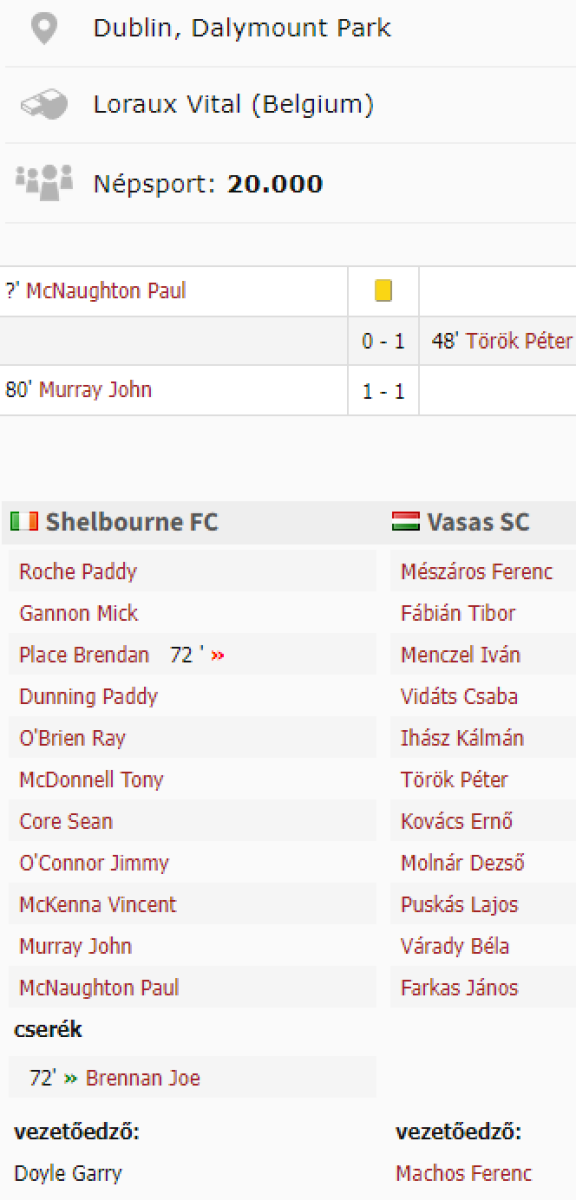Click the green substitution arrows beside Brennan Joe
Screen dimensions: 576x1200
click(x=70, y=1079)
